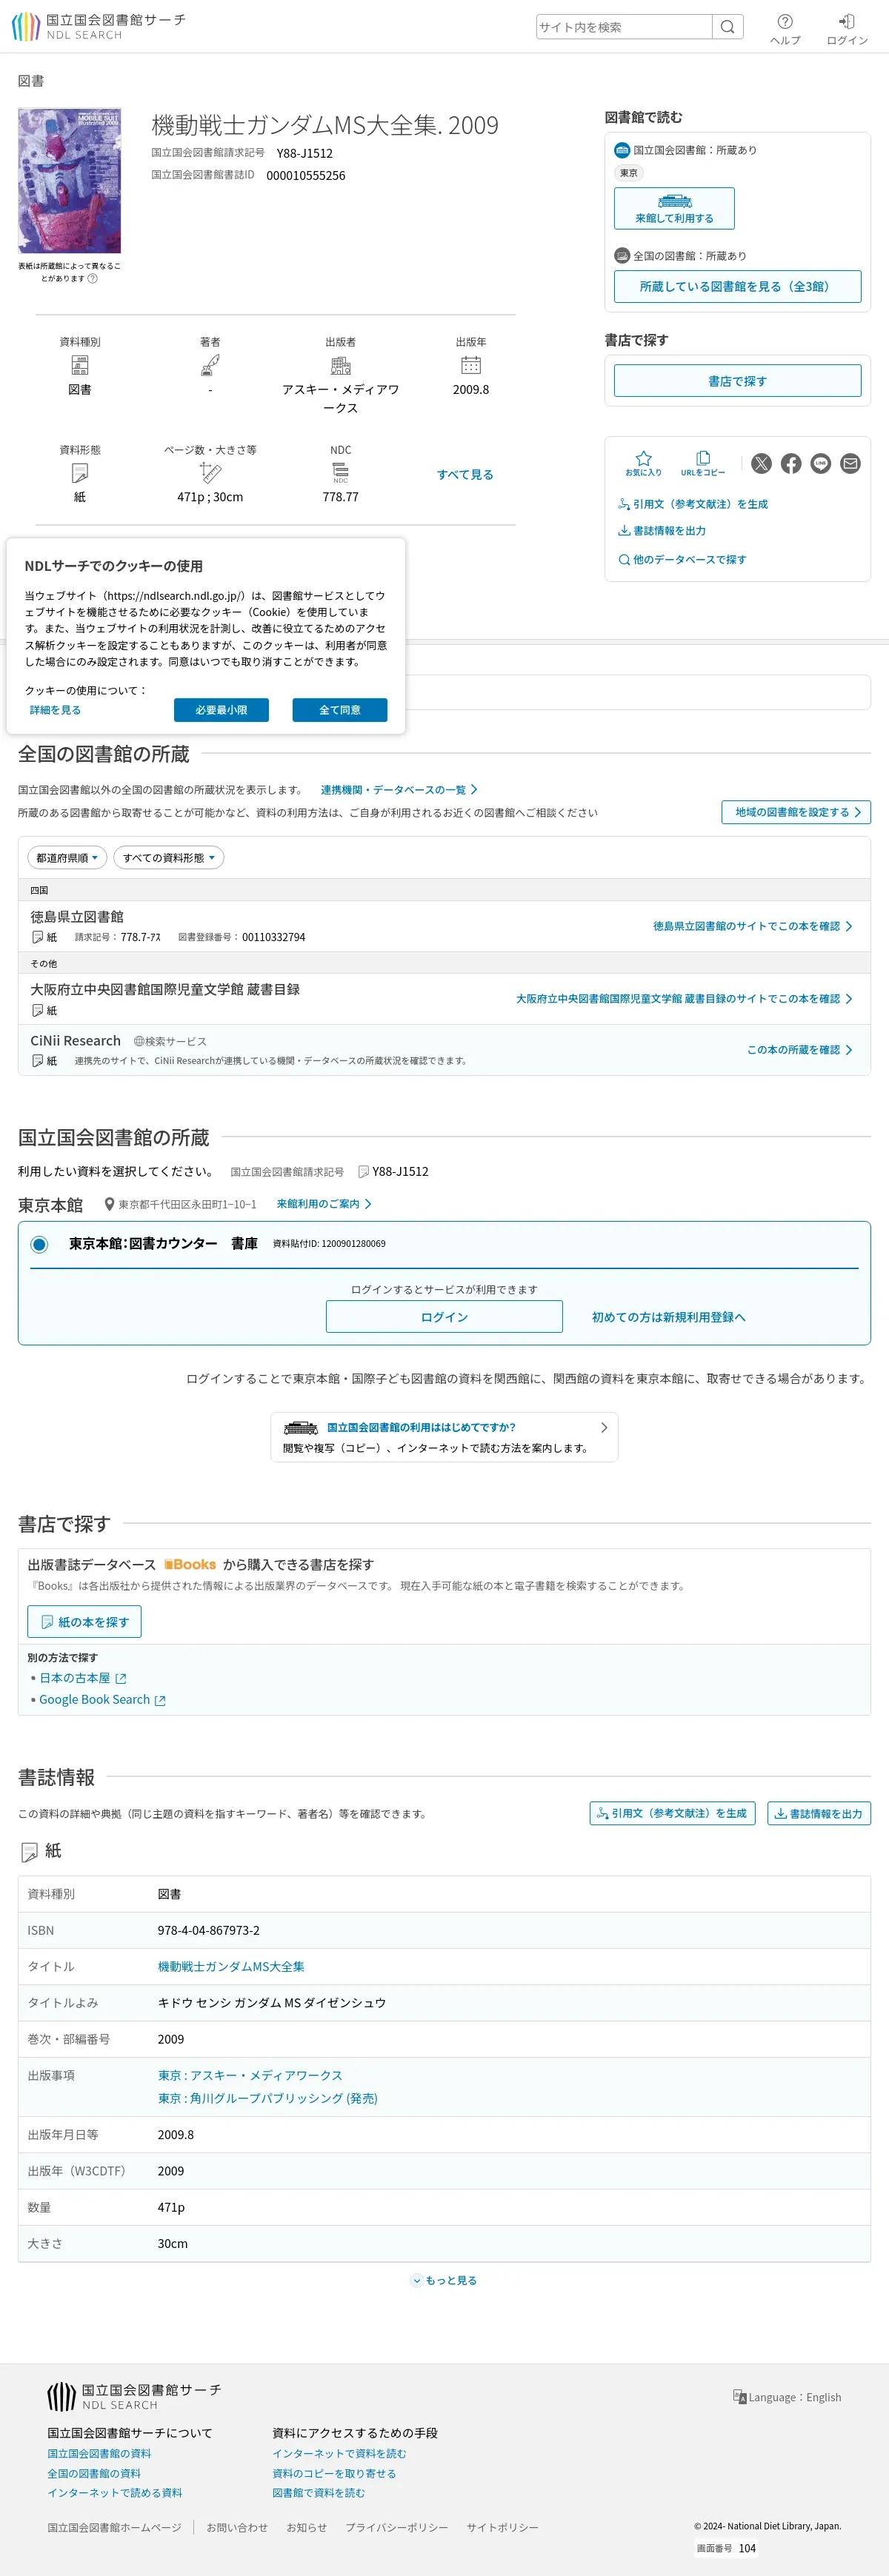This screenshot has width=889, height=2576.
Task: Click 東京 : 角川グループパブリッシング (発売) link
Action: (x=268, y=2098)
